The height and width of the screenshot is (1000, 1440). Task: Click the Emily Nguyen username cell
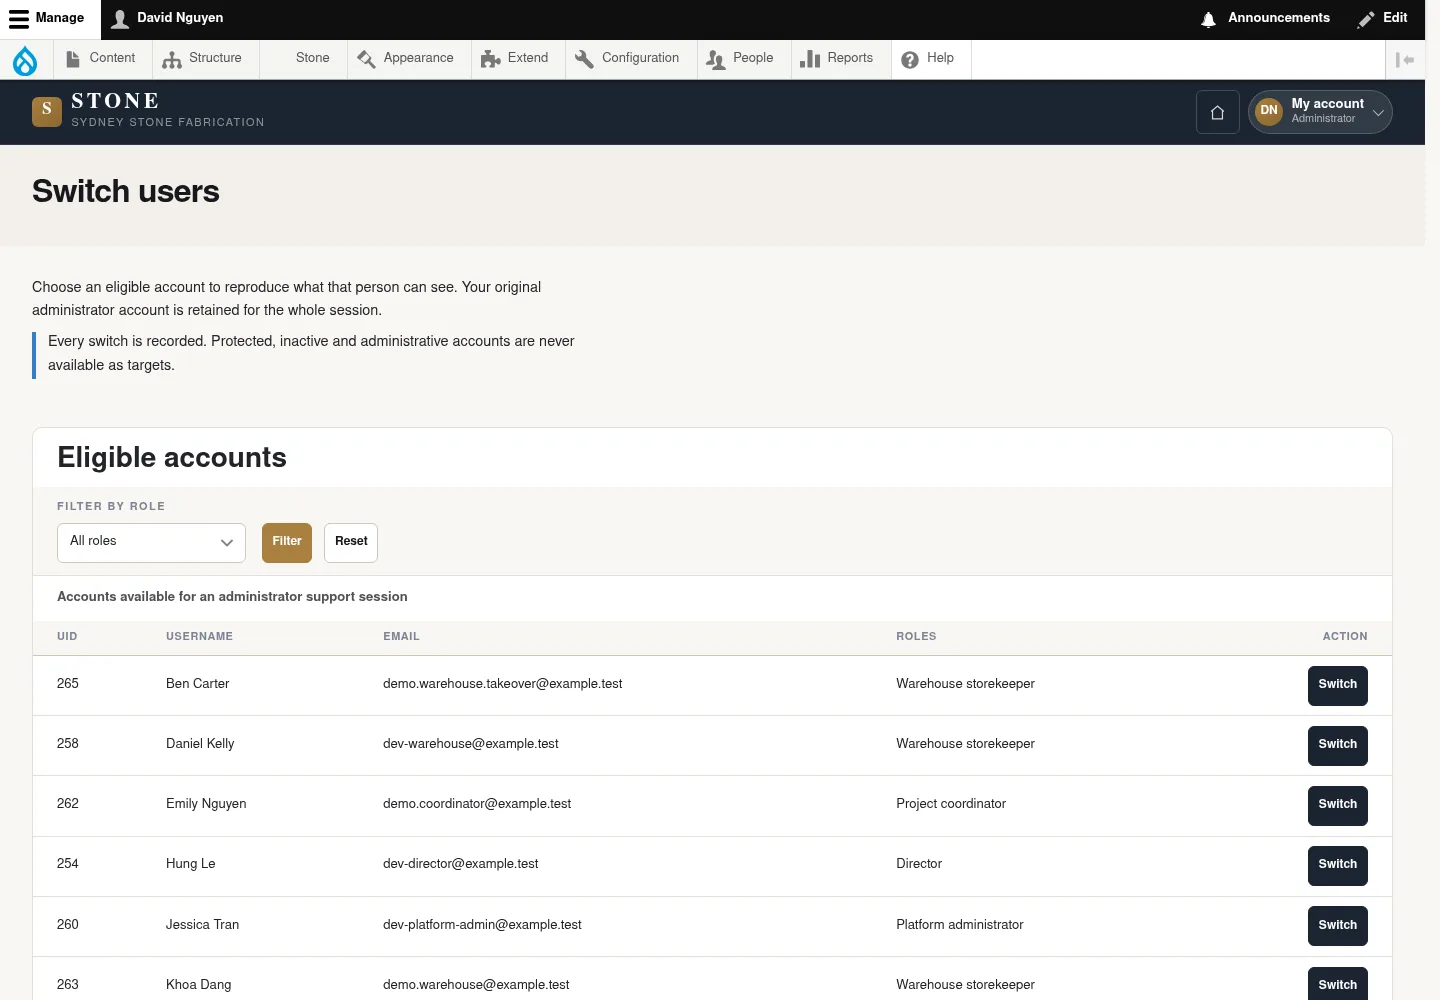(206, 804)
